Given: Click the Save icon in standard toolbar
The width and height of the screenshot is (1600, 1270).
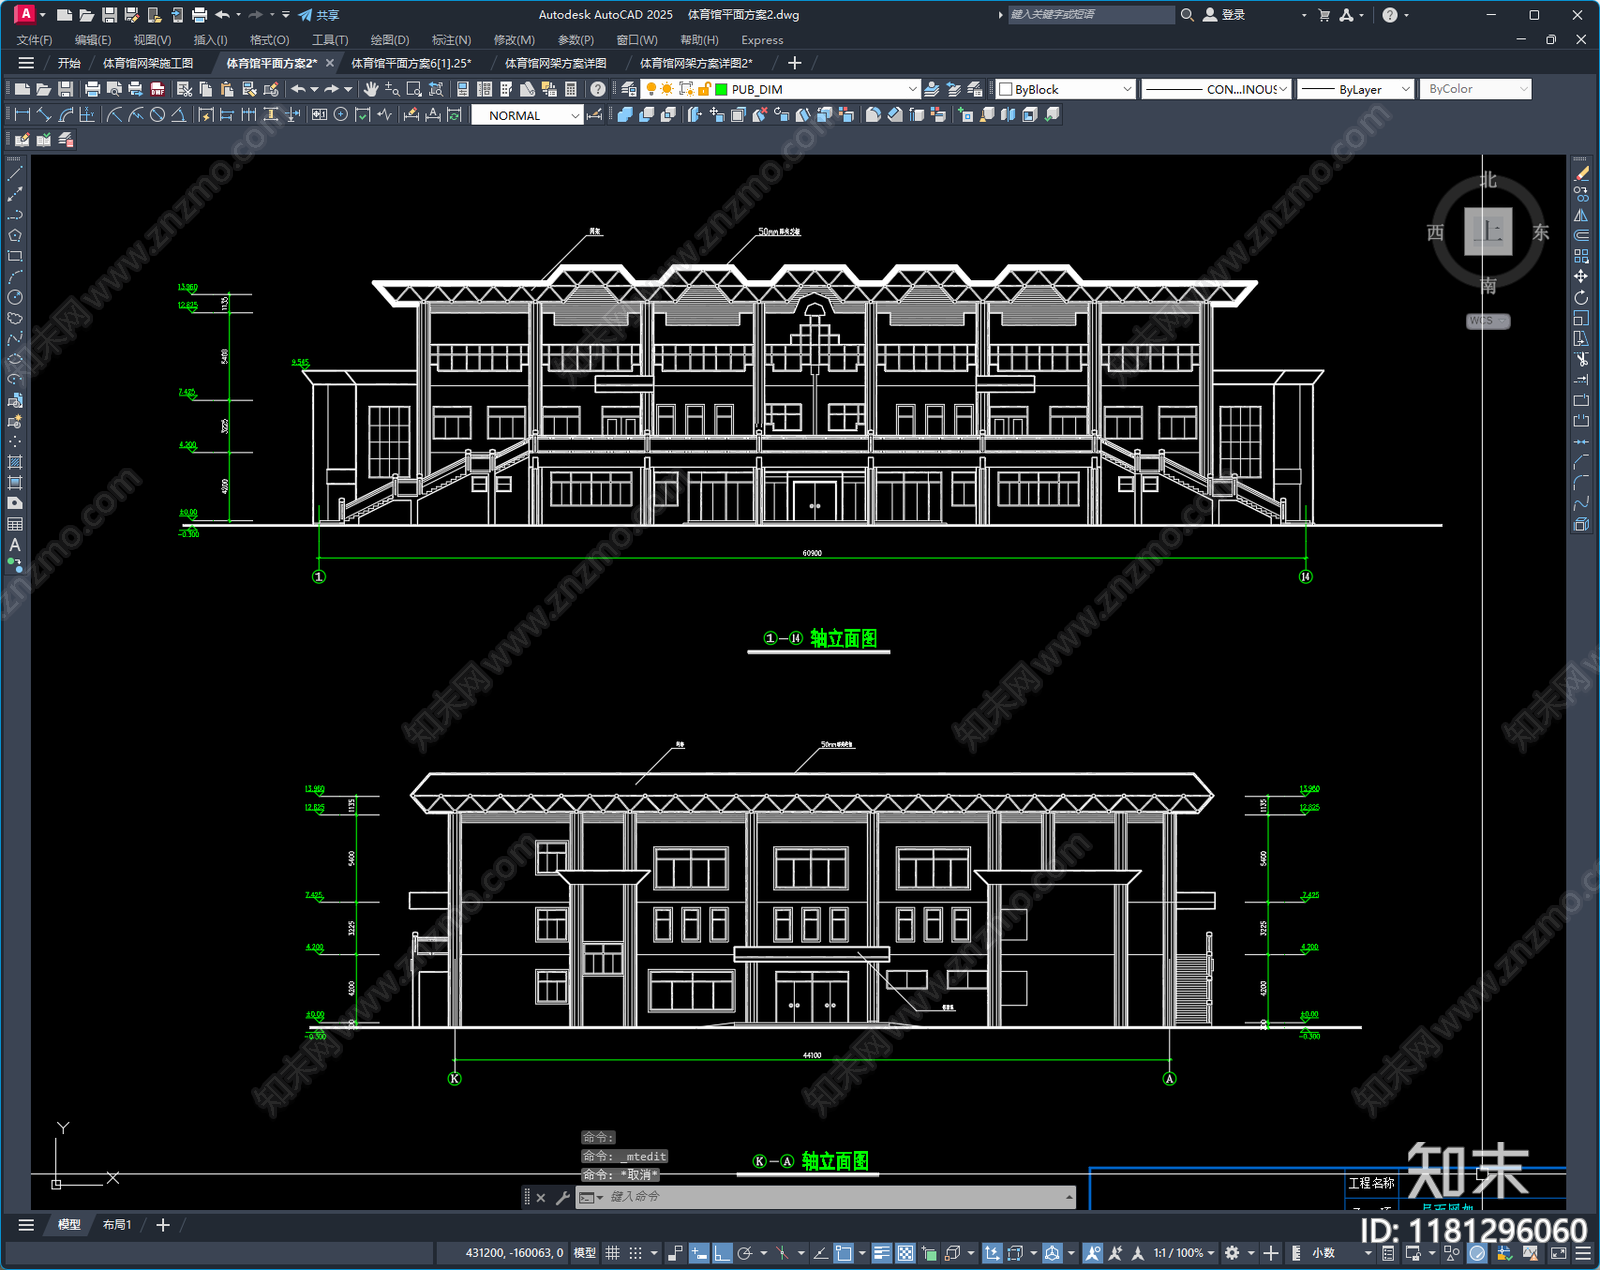Looking at the screenshot, I should pyautogui.click(x=65, y=89).
